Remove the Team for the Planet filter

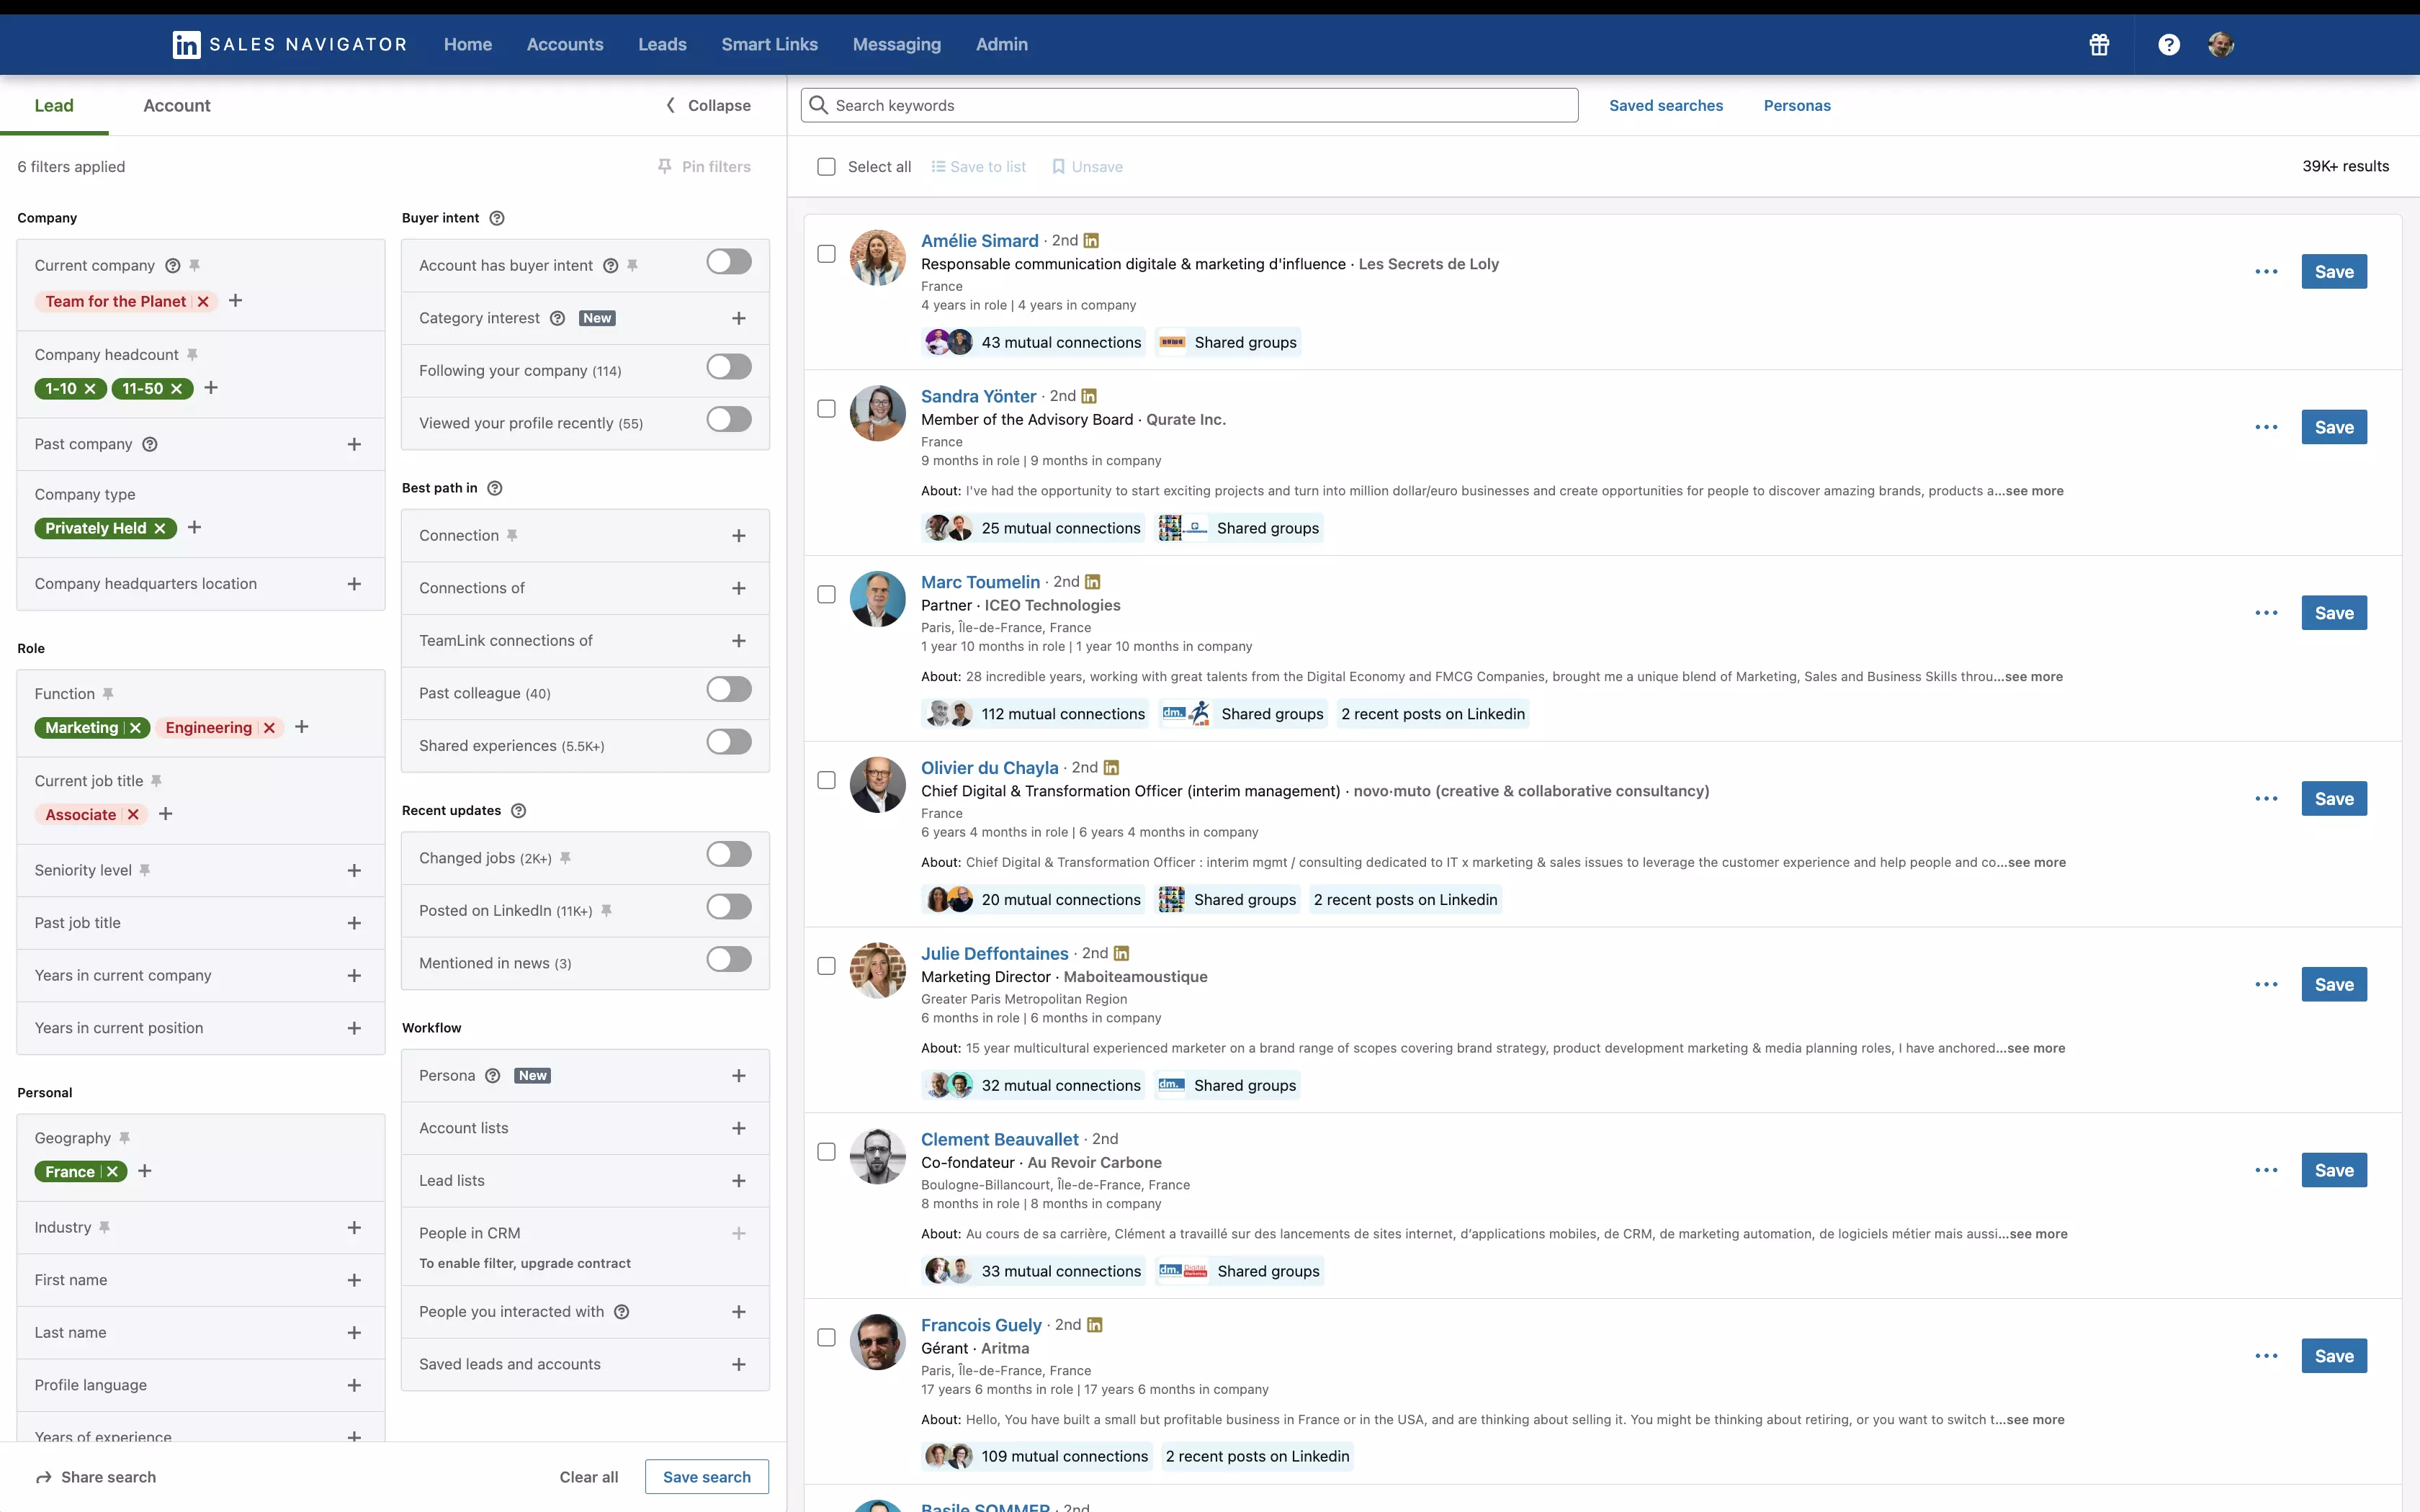pyautogui.click(x=203, y=301)
